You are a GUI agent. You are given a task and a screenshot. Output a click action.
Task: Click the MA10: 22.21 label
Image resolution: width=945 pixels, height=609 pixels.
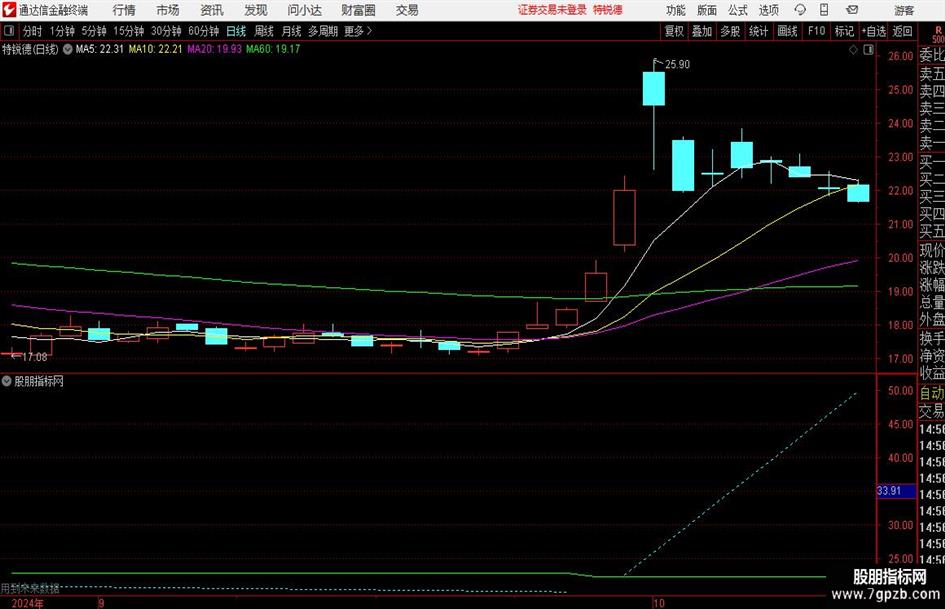[x=155, y=49]
